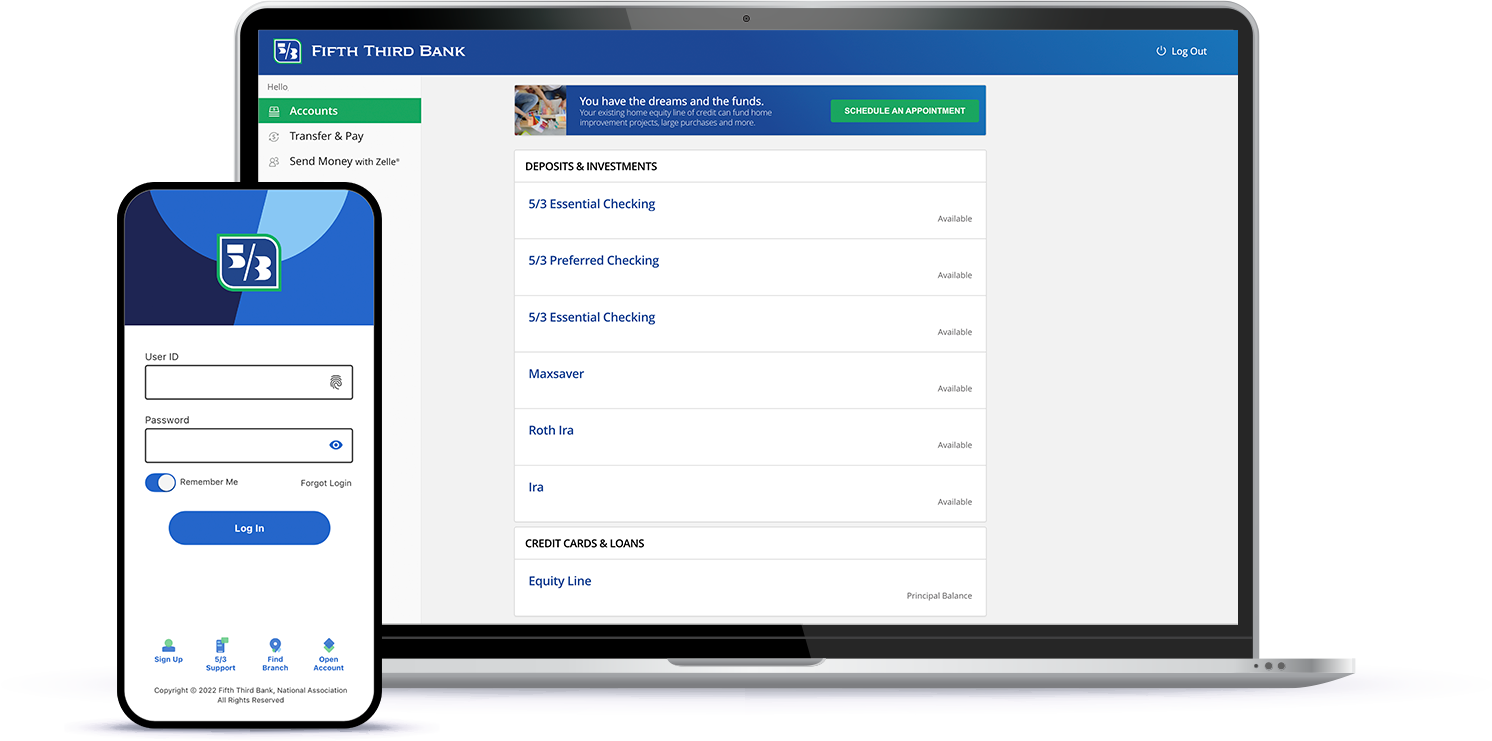Image resolution: width=1492 pixels, height=741 pixels.
Task: Click Schedule An Appointment
Action: pos(904,111)
